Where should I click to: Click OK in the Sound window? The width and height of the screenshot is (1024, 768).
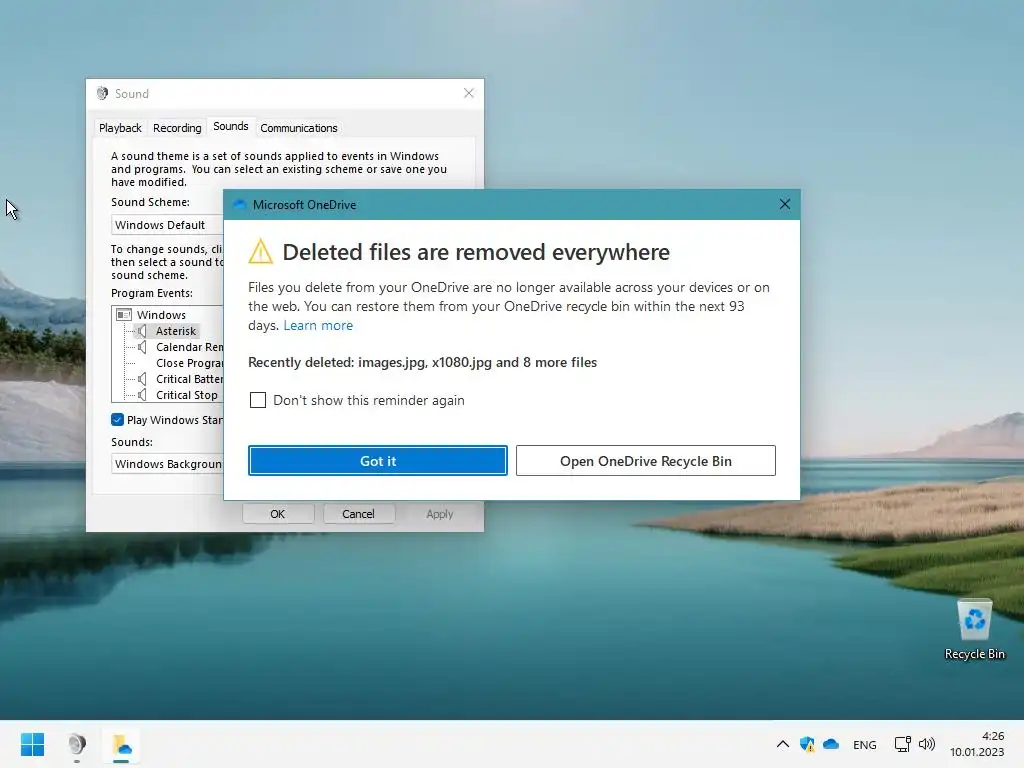[x=278, y=514]
